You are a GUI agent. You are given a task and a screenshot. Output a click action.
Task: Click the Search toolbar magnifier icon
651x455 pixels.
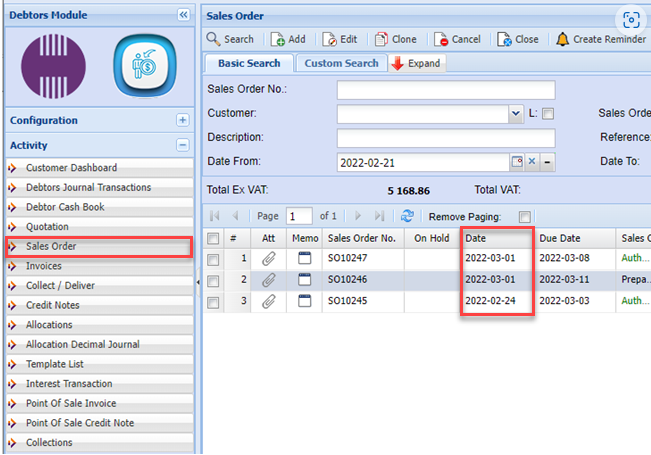[x=214, y=39]
